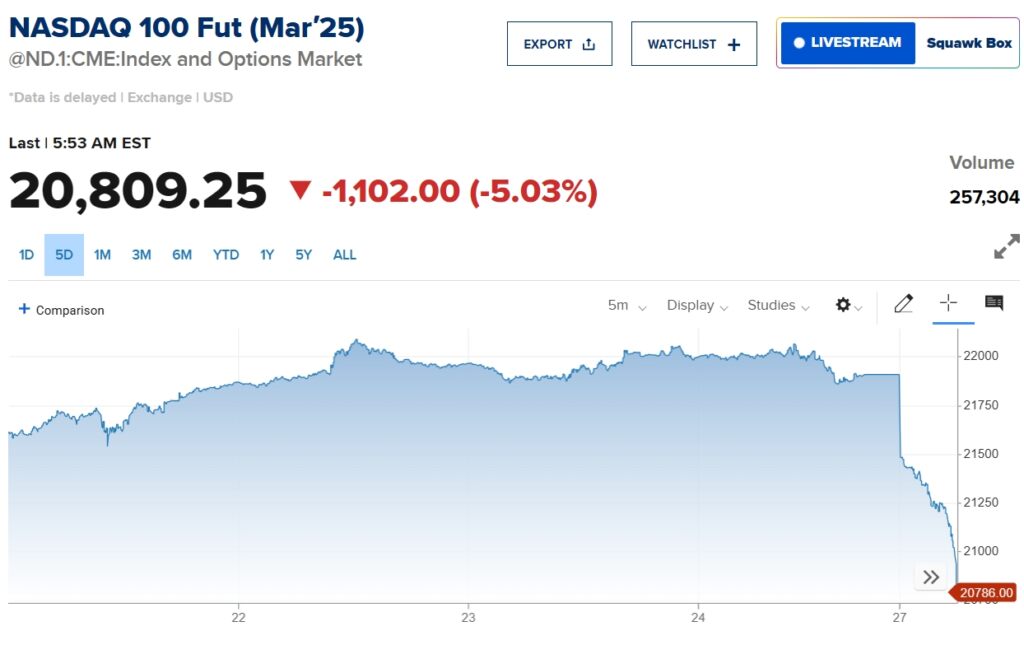Click the red 20786.00 price marker
The image size is (1024, 659).
coord(985,592)
